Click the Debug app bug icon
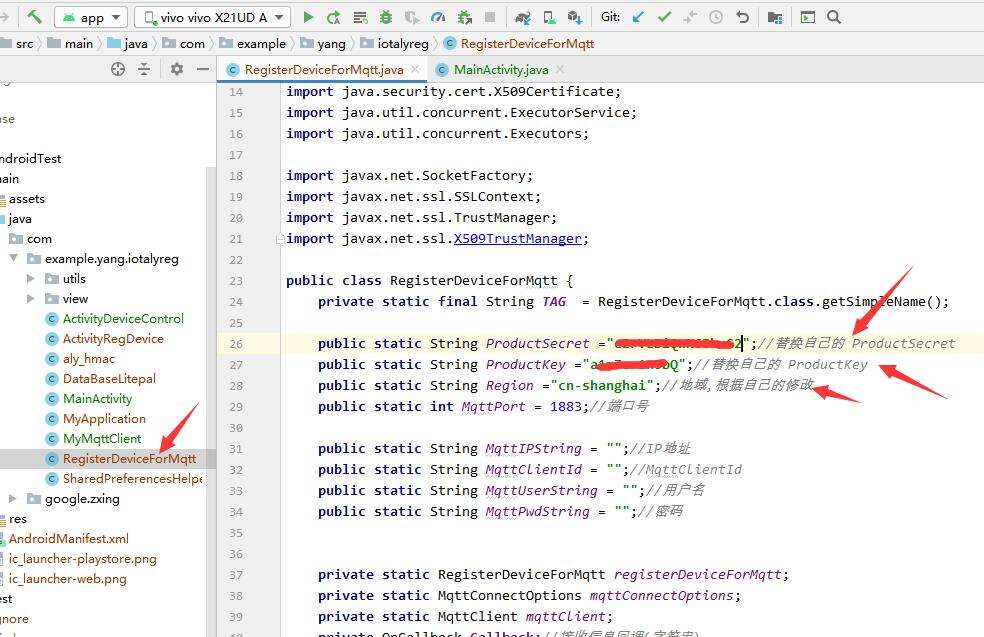The width and height of the screenshot is (984, 637). 386,17
